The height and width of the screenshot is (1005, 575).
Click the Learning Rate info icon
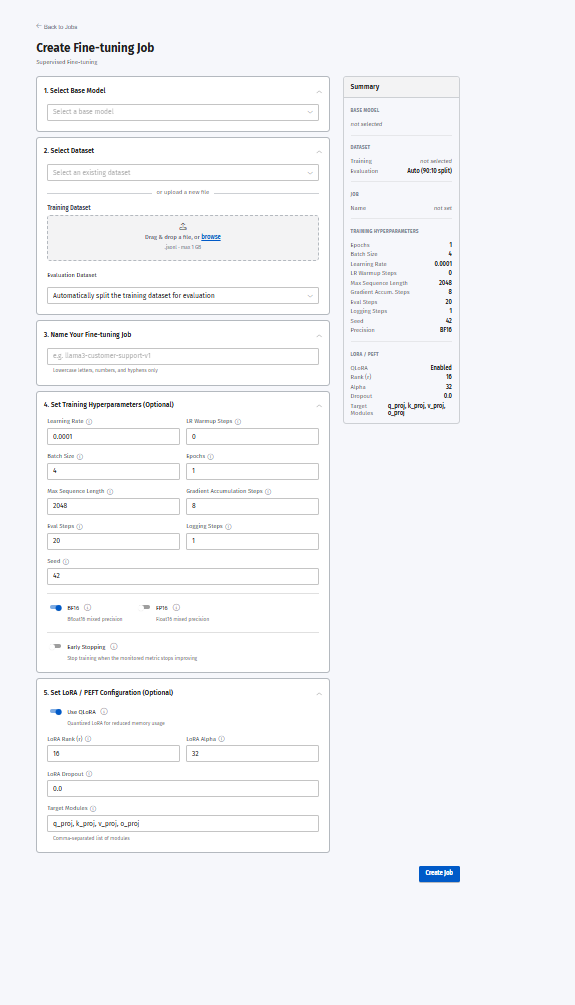89,422
